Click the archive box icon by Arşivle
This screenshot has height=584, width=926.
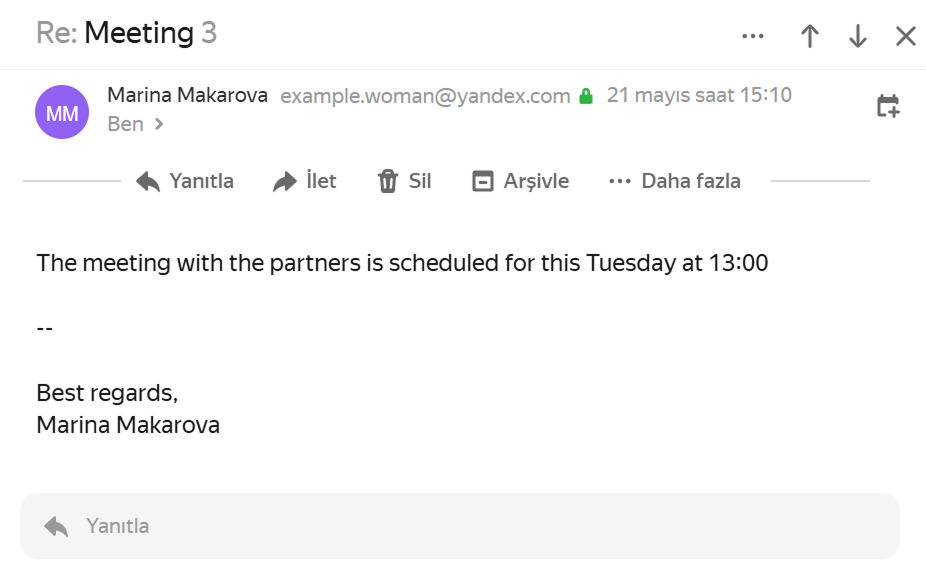click(482, 181)
